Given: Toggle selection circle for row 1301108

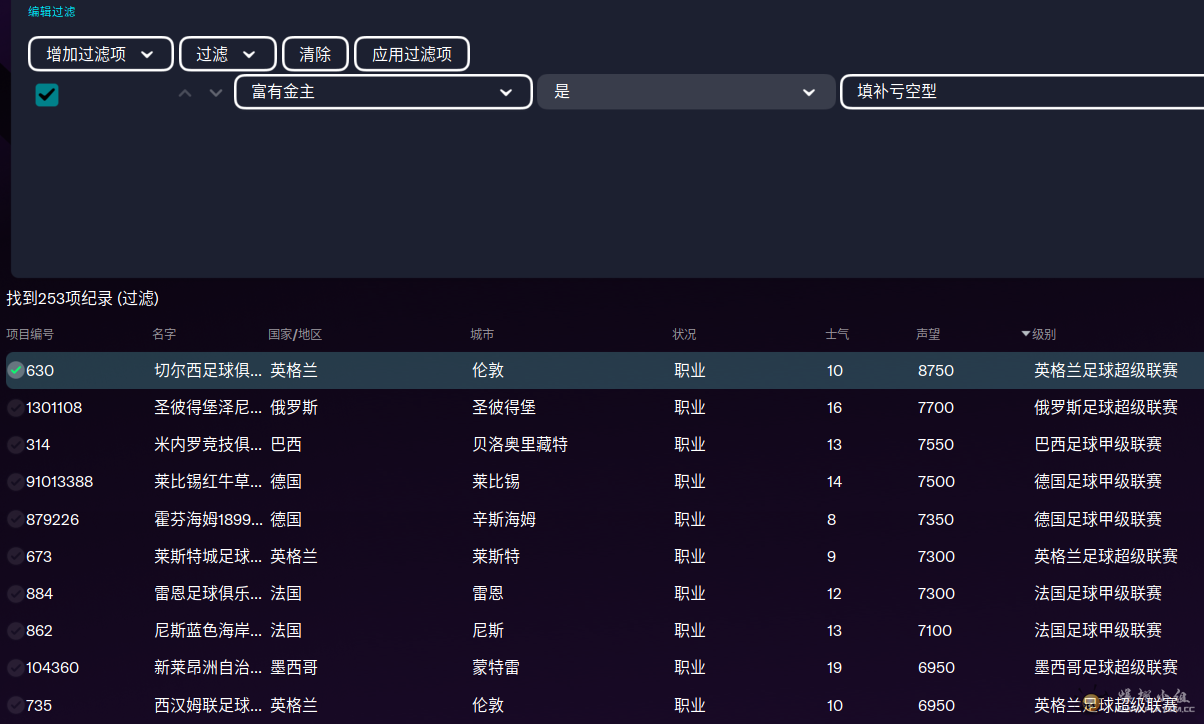Looking at the screenshot, I should tap(16, 408).
